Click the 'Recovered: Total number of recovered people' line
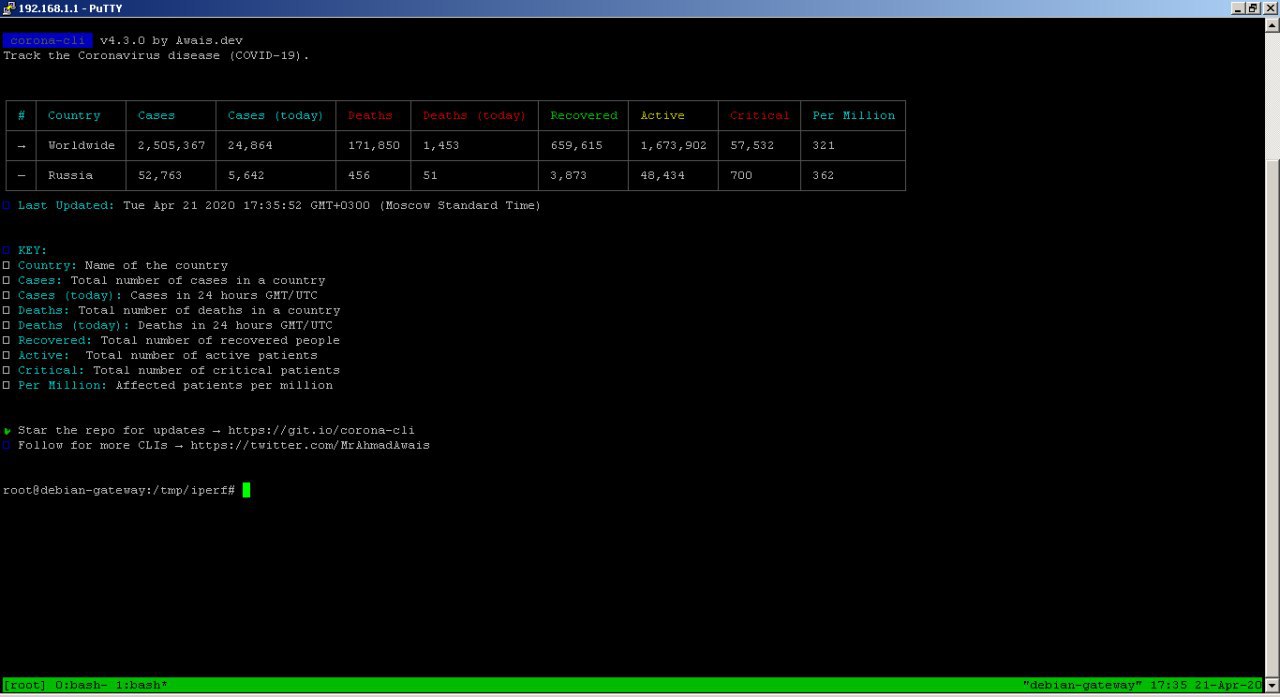1280x697 pixels. coord(172,341)
